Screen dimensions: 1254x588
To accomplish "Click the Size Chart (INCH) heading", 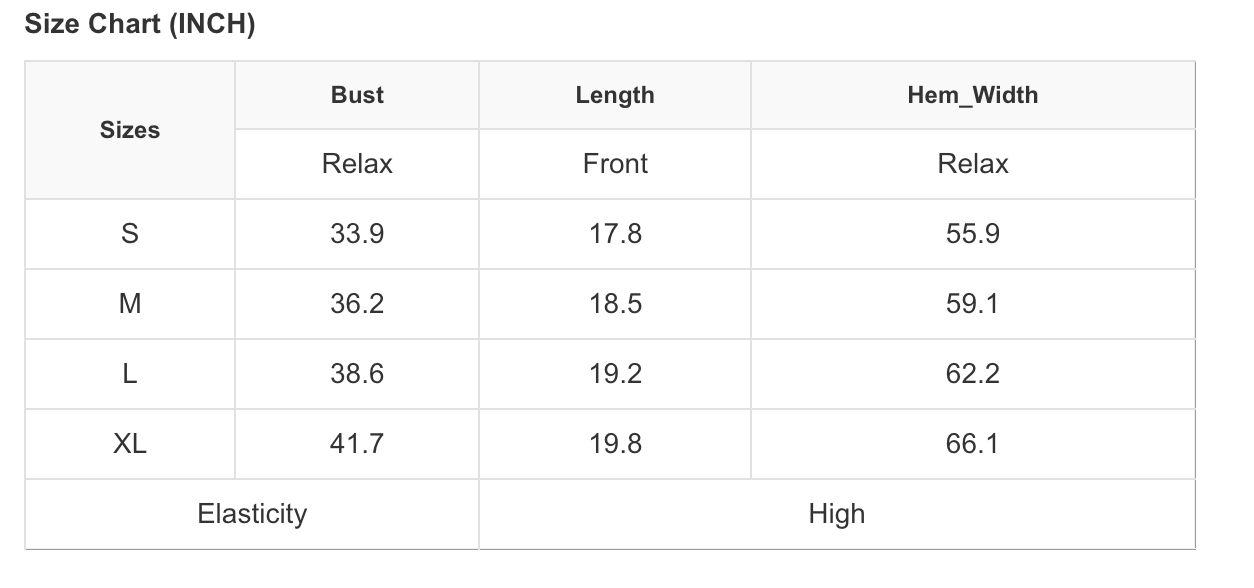I will coord(140,25).
